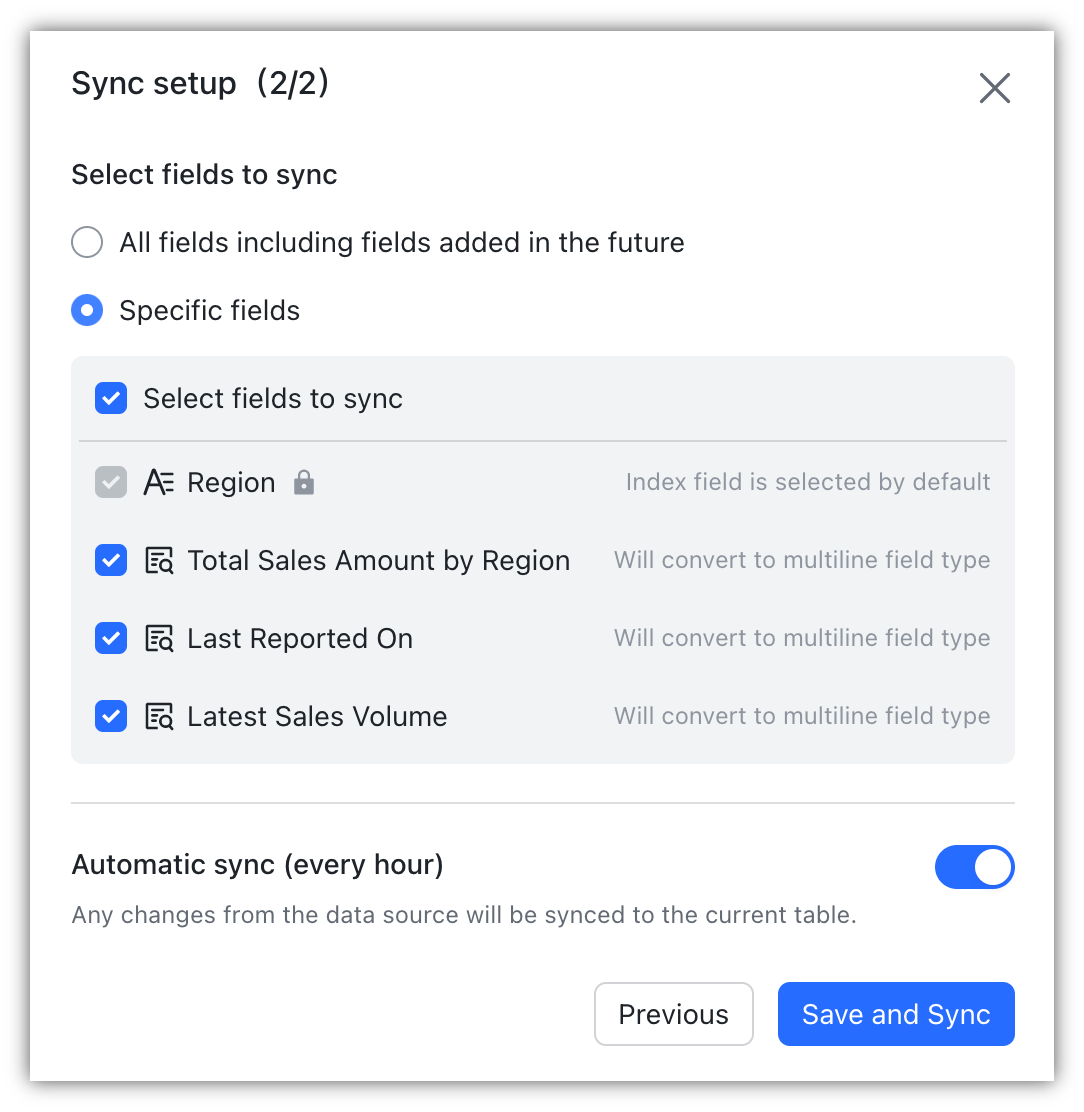Click the text field icon beside Region
The image size is (1084, 1112).
[159, 483]
